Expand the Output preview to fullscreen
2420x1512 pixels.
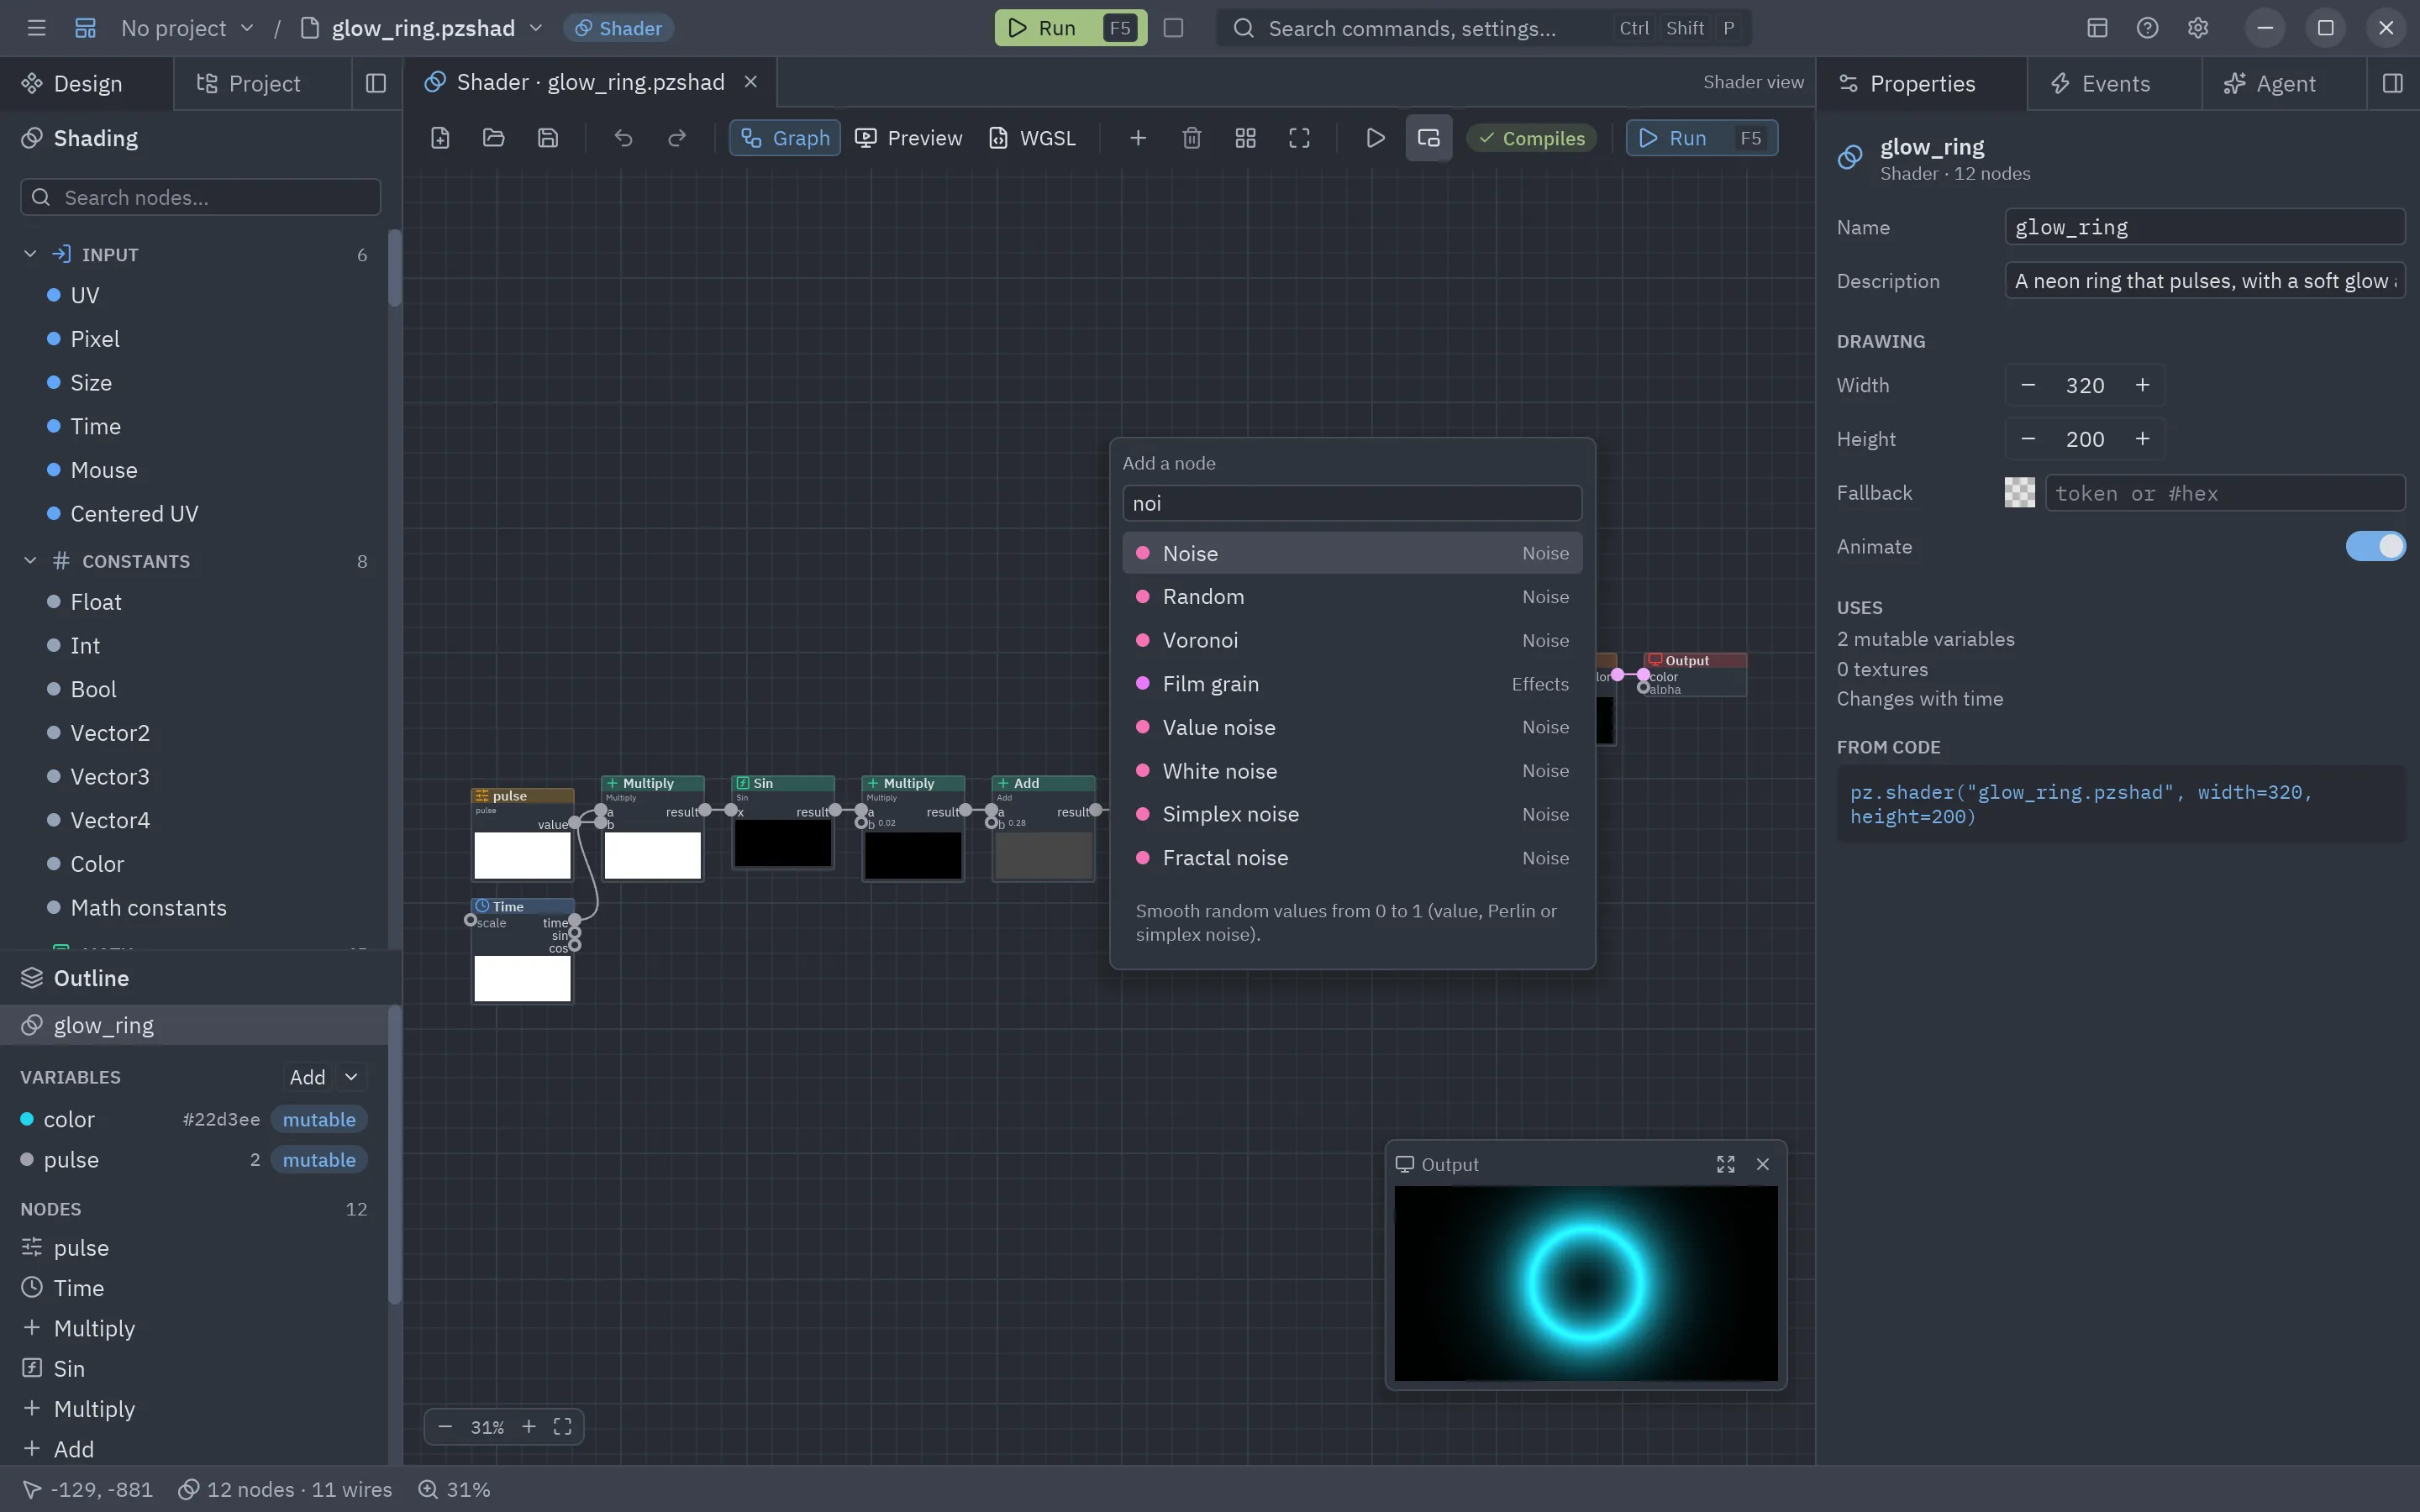click(1726, 1164)
